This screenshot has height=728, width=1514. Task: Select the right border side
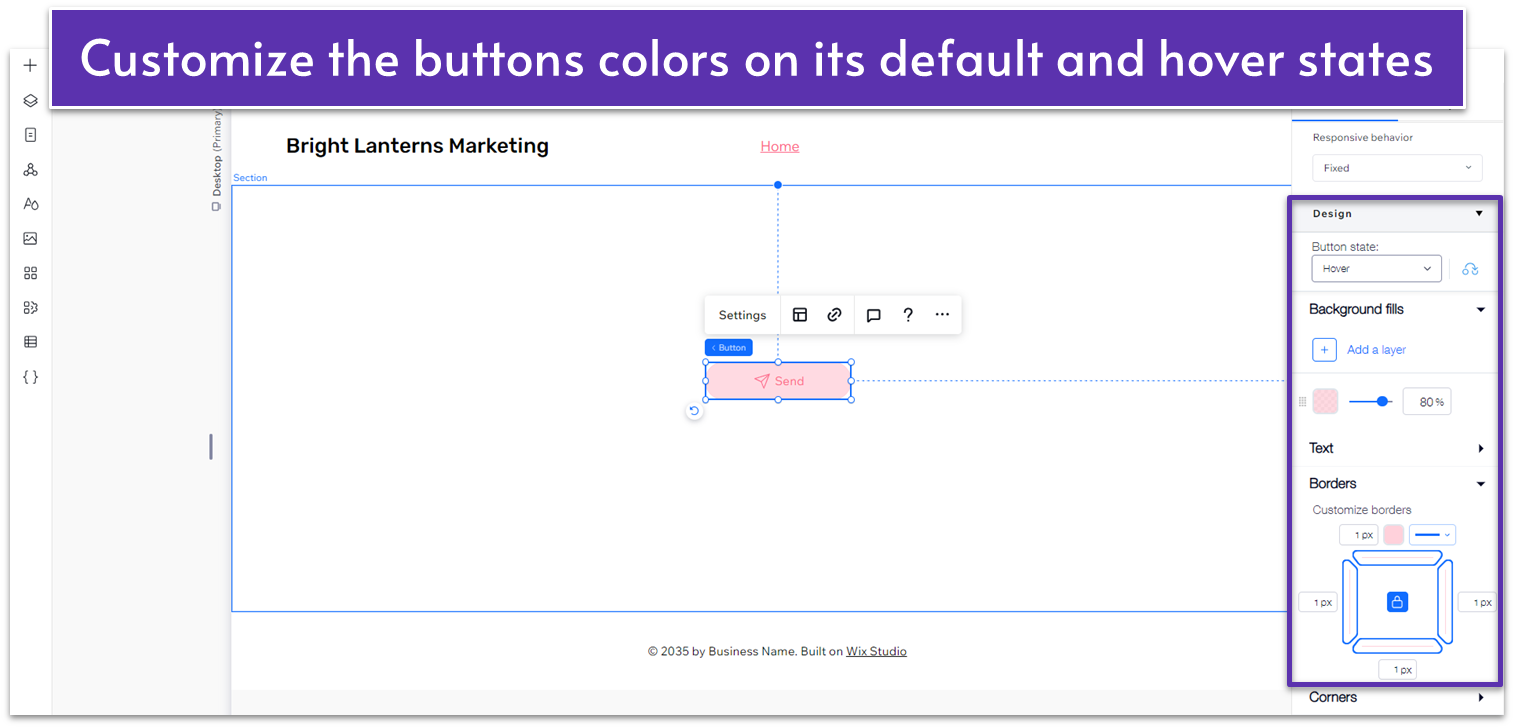(1445, 602)
